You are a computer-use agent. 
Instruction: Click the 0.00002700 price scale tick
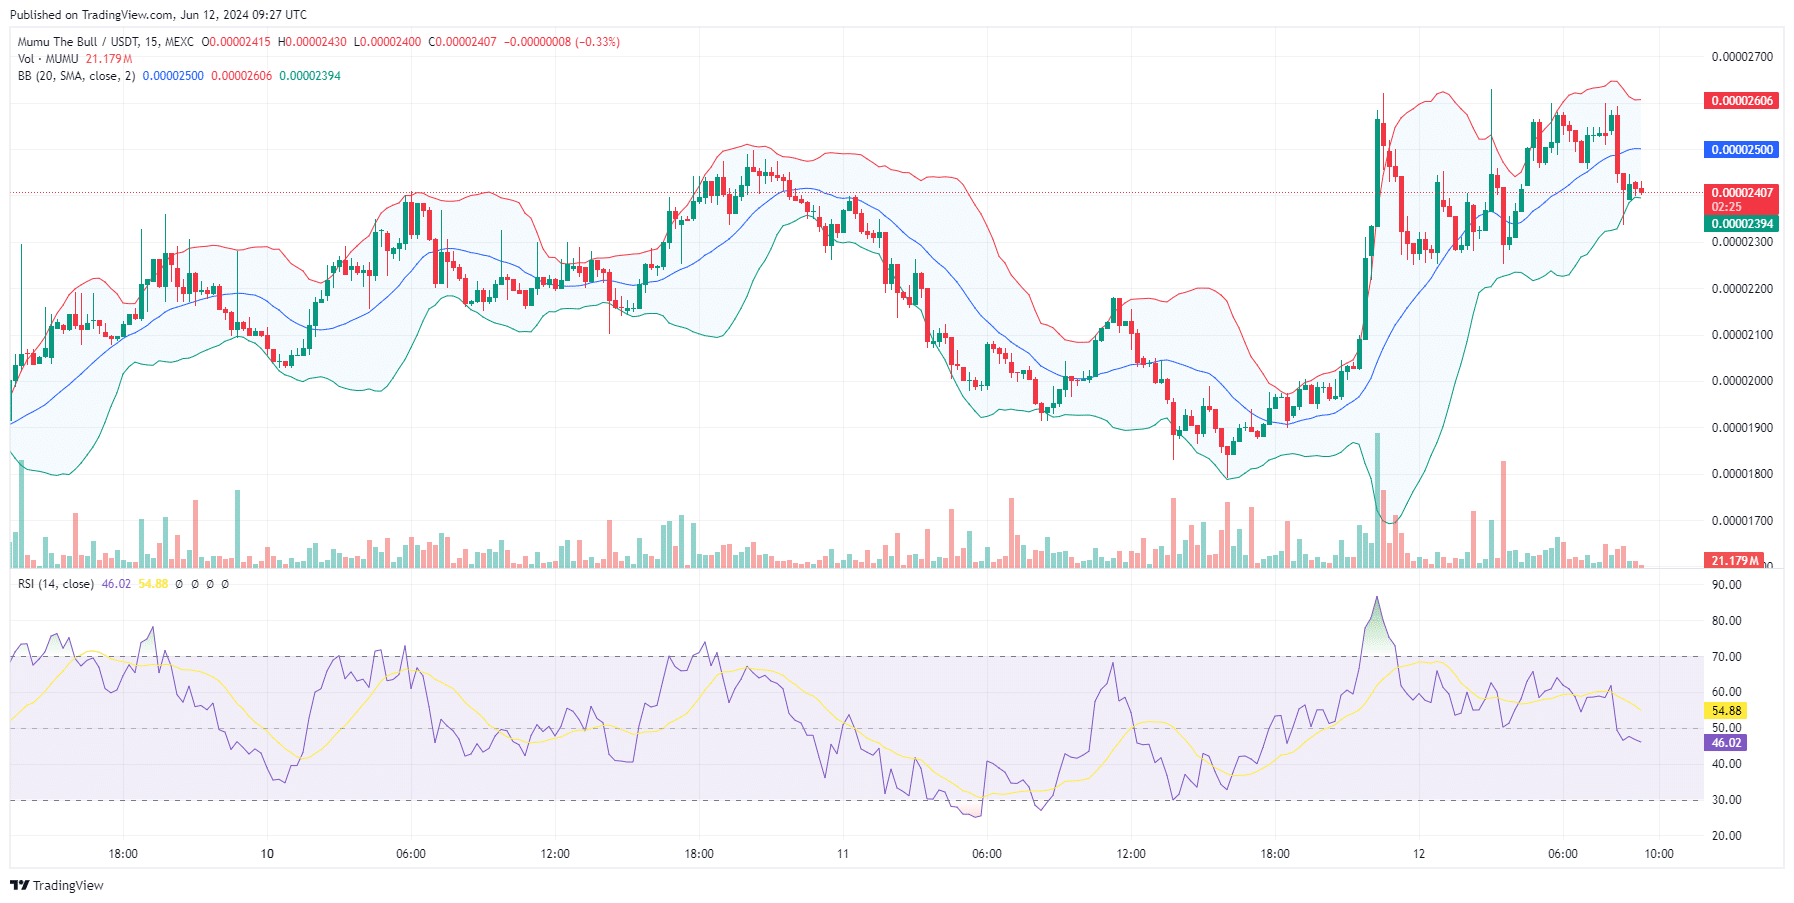[1742, 57]
